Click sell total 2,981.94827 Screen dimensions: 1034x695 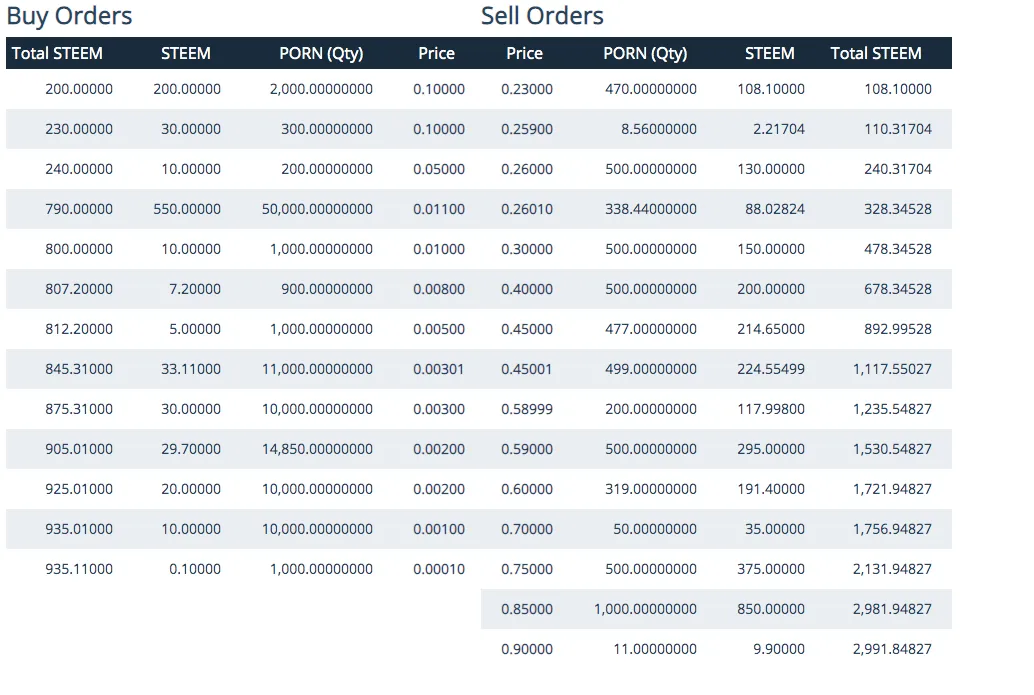tap(892, 609)
